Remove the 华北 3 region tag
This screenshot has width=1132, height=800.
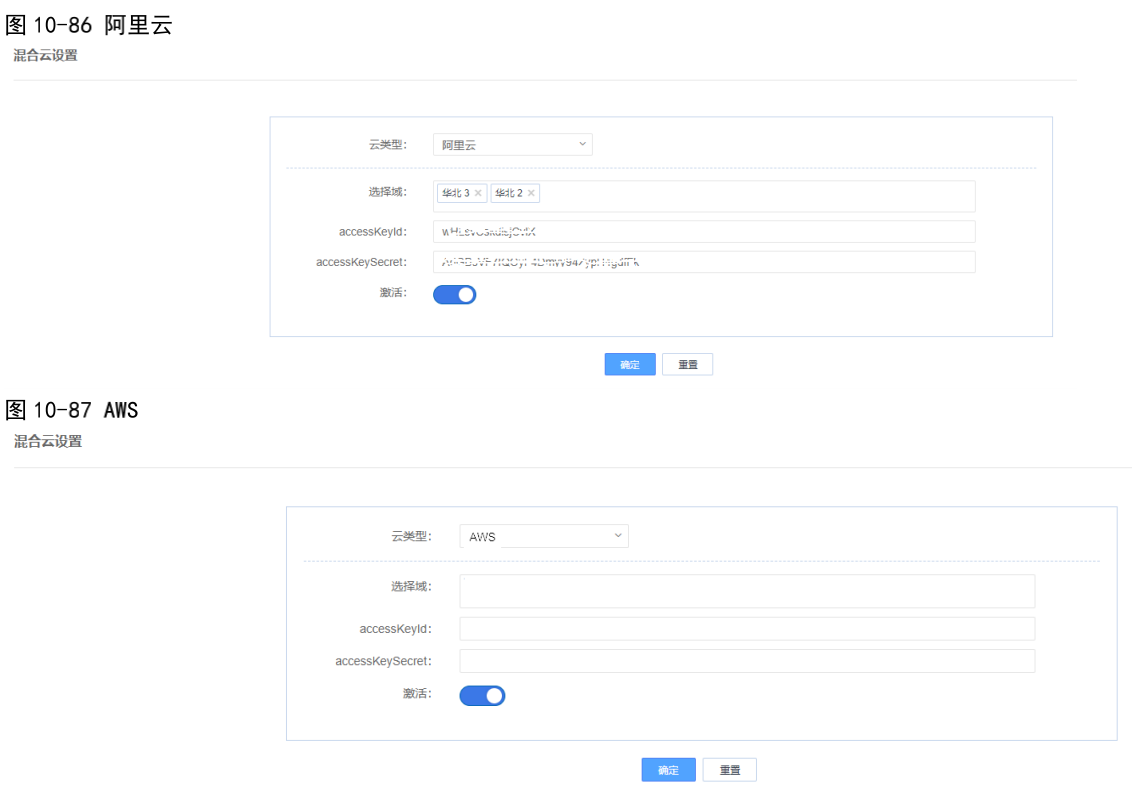[478, 193]
